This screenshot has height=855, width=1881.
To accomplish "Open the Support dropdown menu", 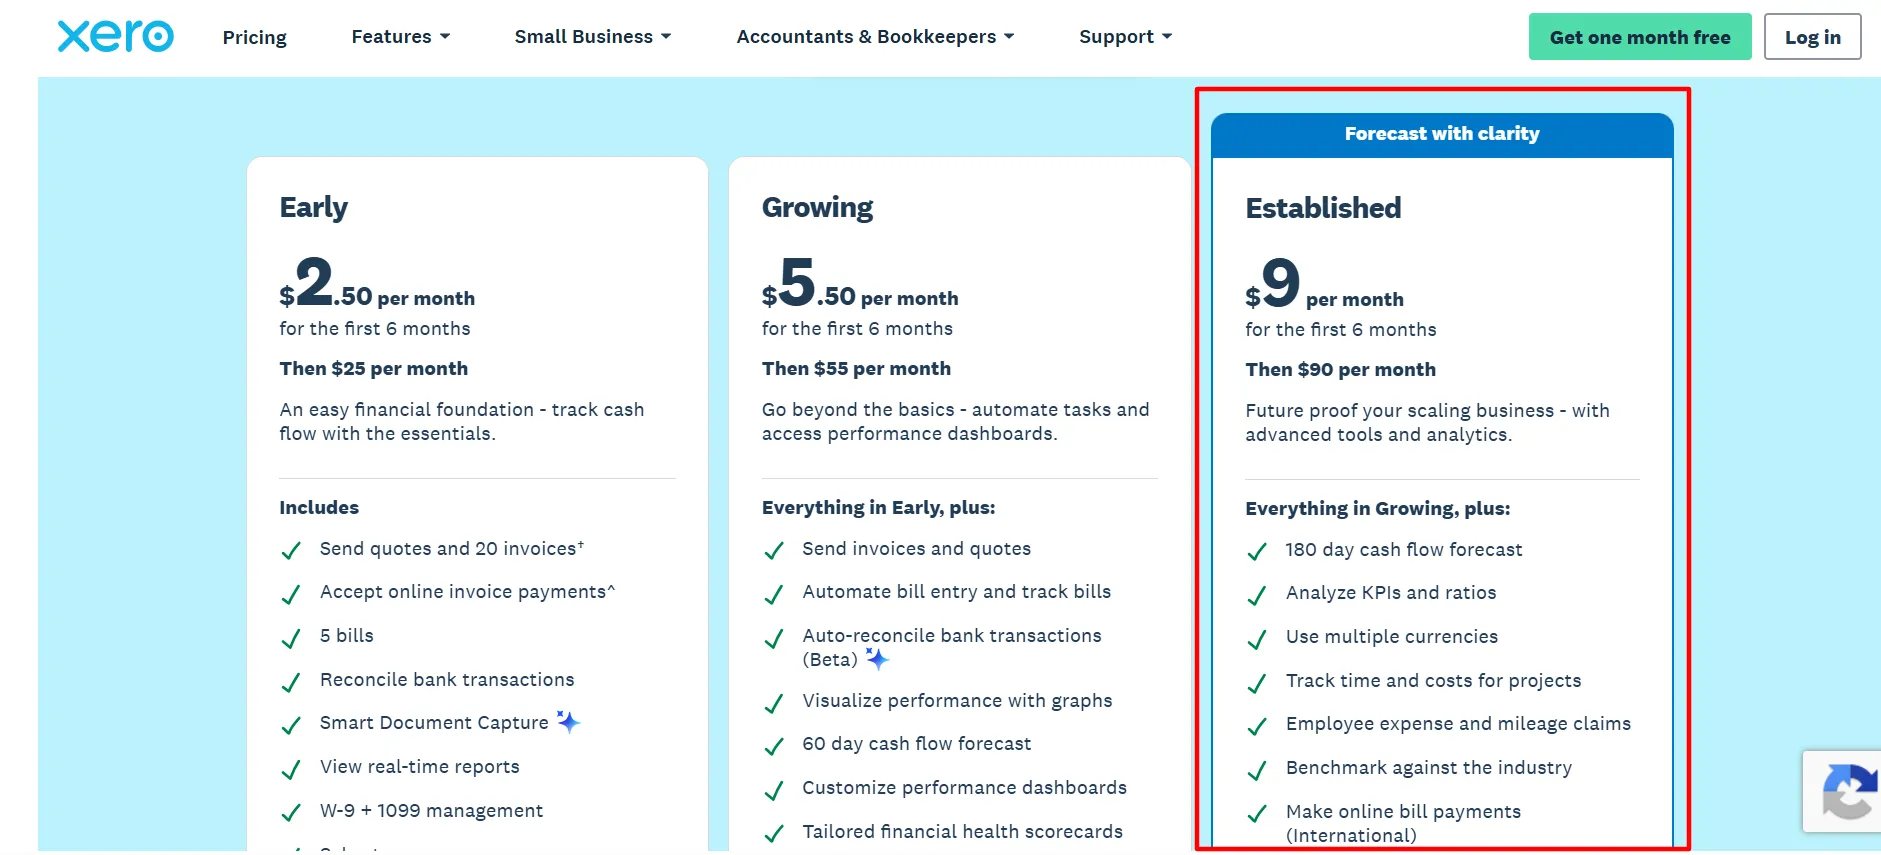I will tap(1126, 37).
